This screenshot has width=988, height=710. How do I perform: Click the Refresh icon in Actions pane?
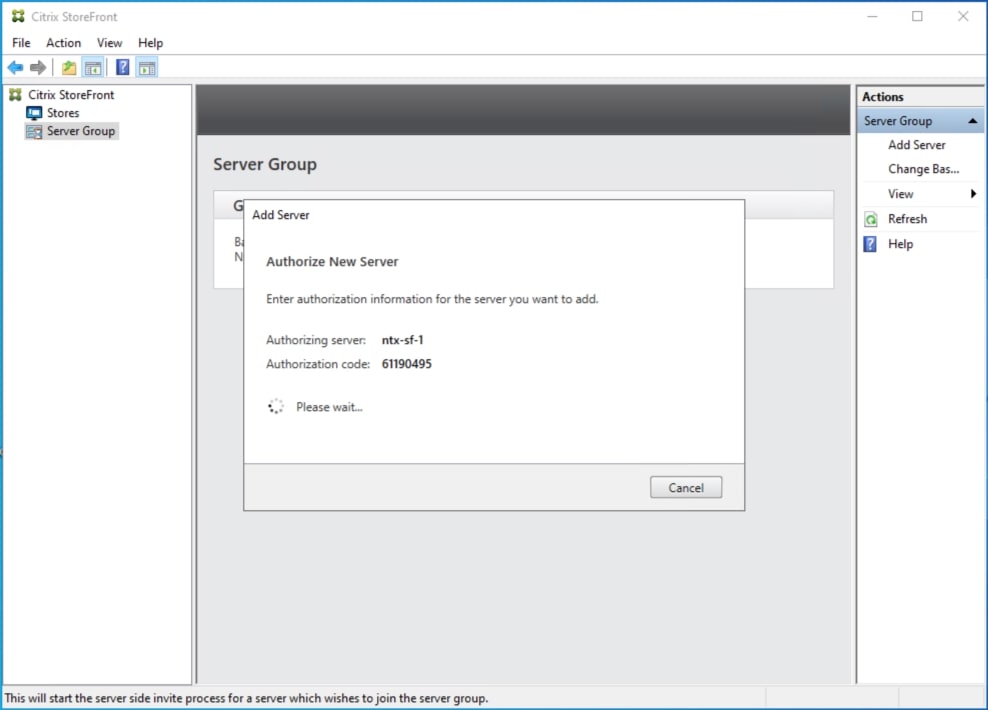(x=869, y=219)
